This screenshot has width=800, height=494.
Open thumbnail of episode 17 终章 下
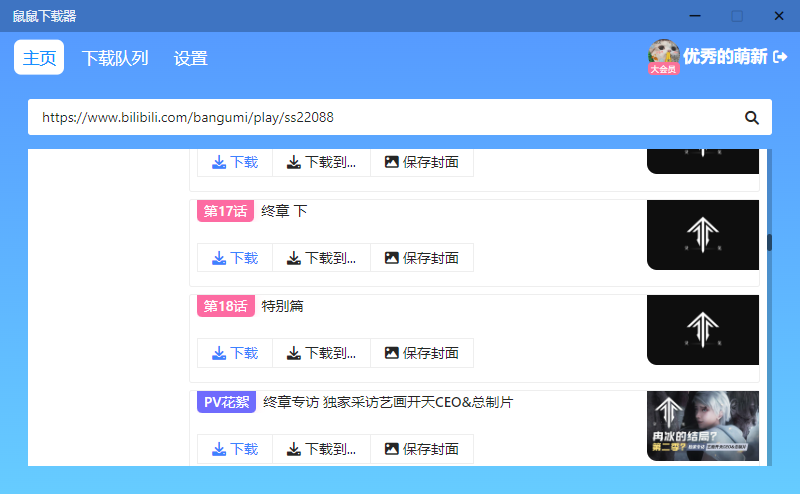pyautogui.click(x=702, y=235)
